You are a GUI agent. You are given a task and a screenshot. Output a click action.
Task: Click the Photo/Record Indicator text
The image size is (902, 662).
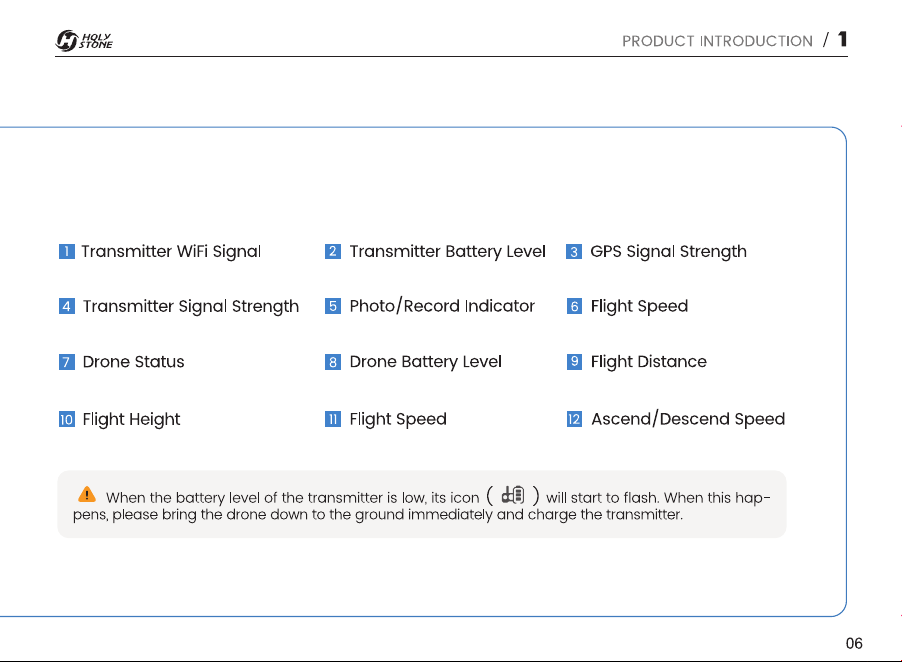pyautogui.click(x=442, y=306)
